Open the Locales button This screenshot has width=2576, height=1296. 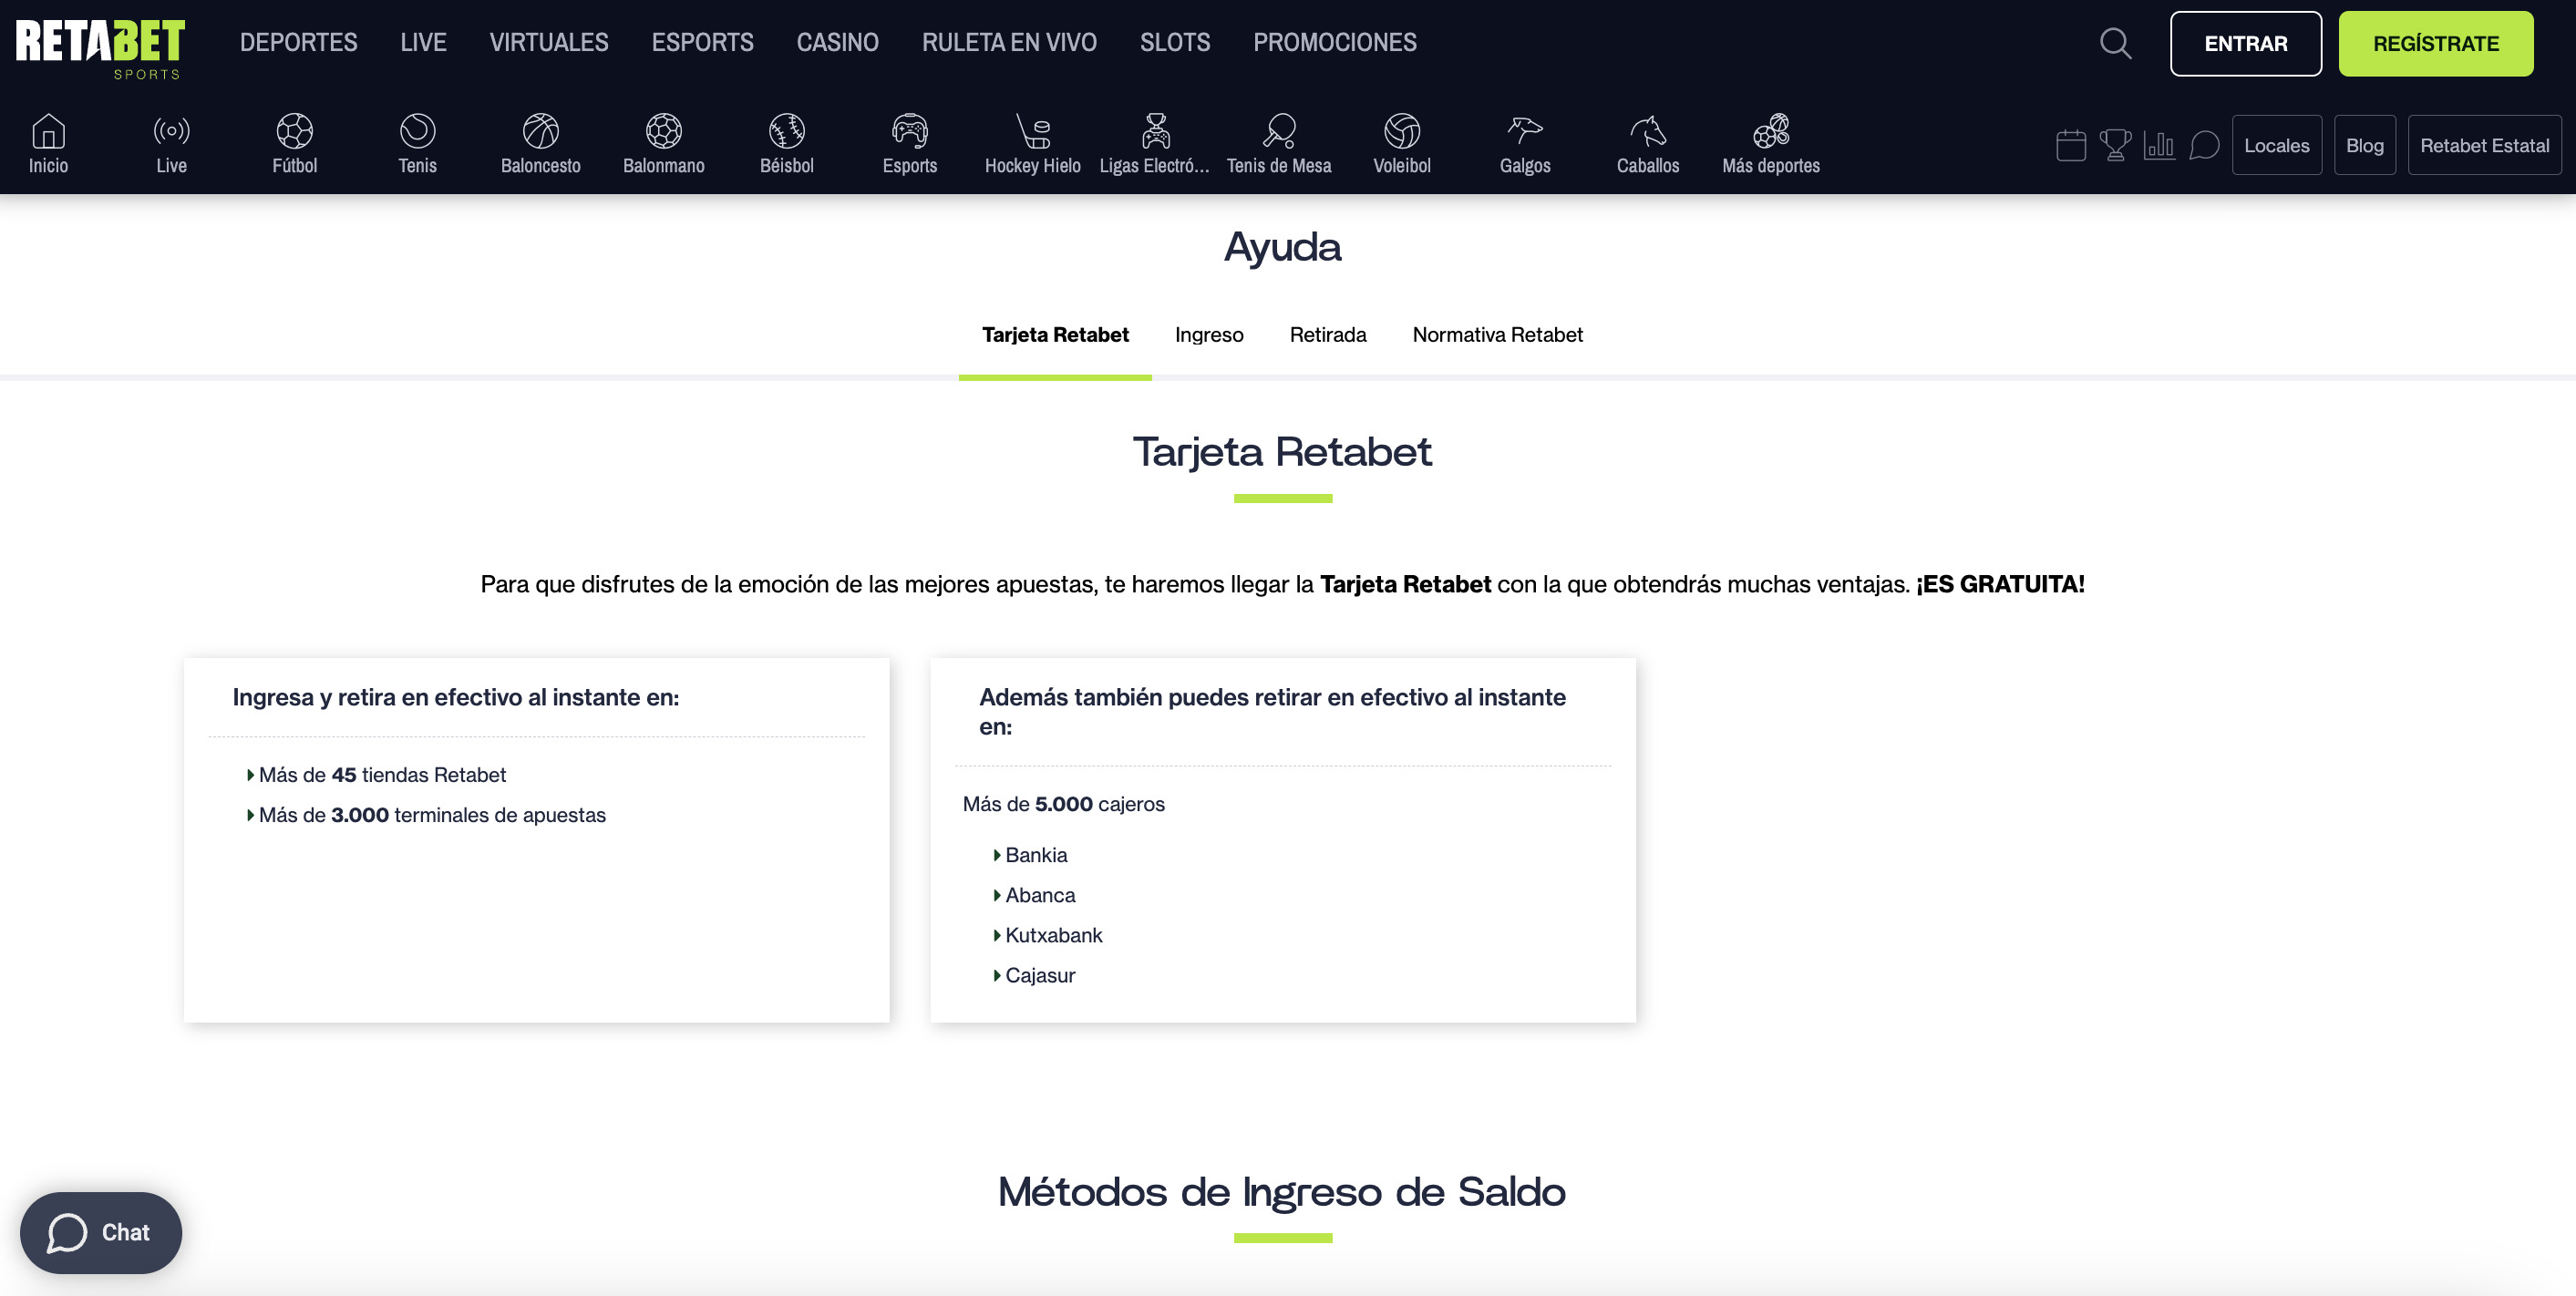pyautogui.click(x=2276, y=145)
